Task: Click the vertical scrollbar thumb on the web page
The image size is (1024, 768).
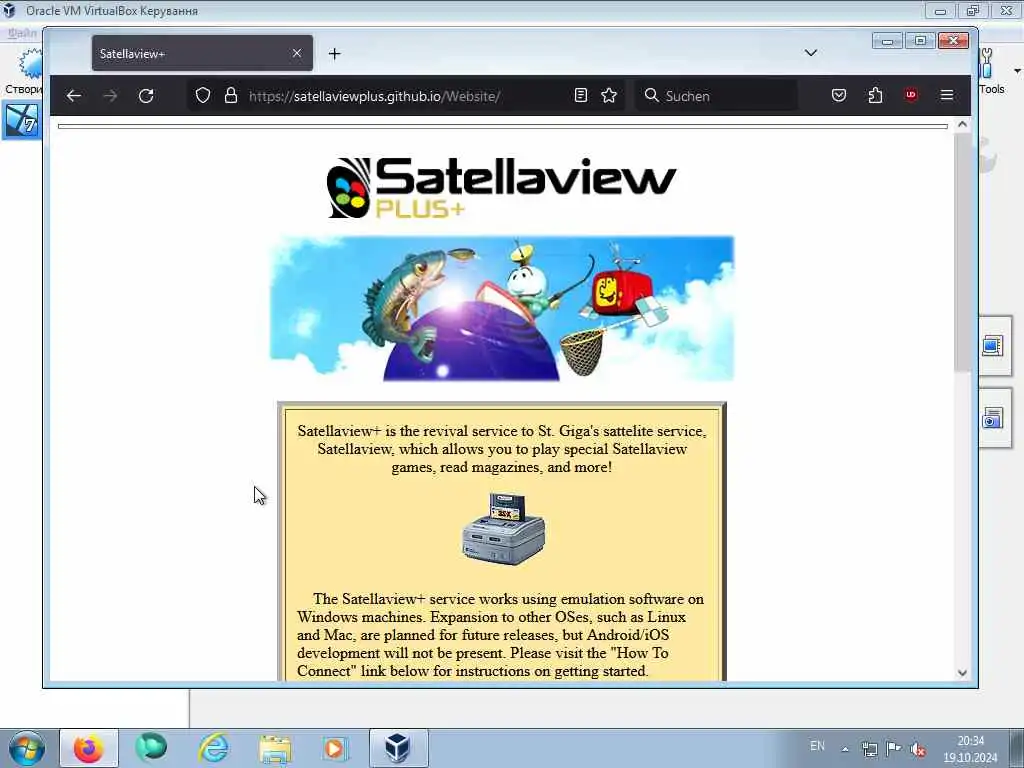Action: click(962, 252)
